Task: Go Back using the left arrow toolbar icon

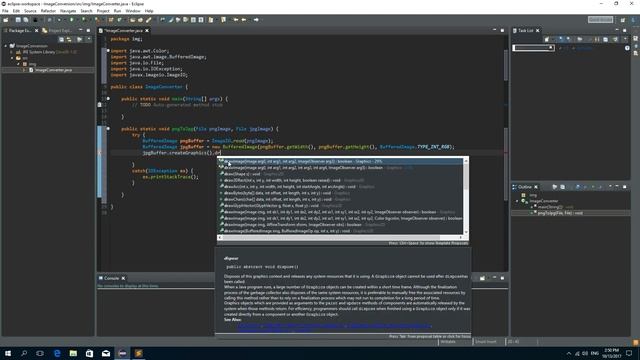Action: pos(244,20)
